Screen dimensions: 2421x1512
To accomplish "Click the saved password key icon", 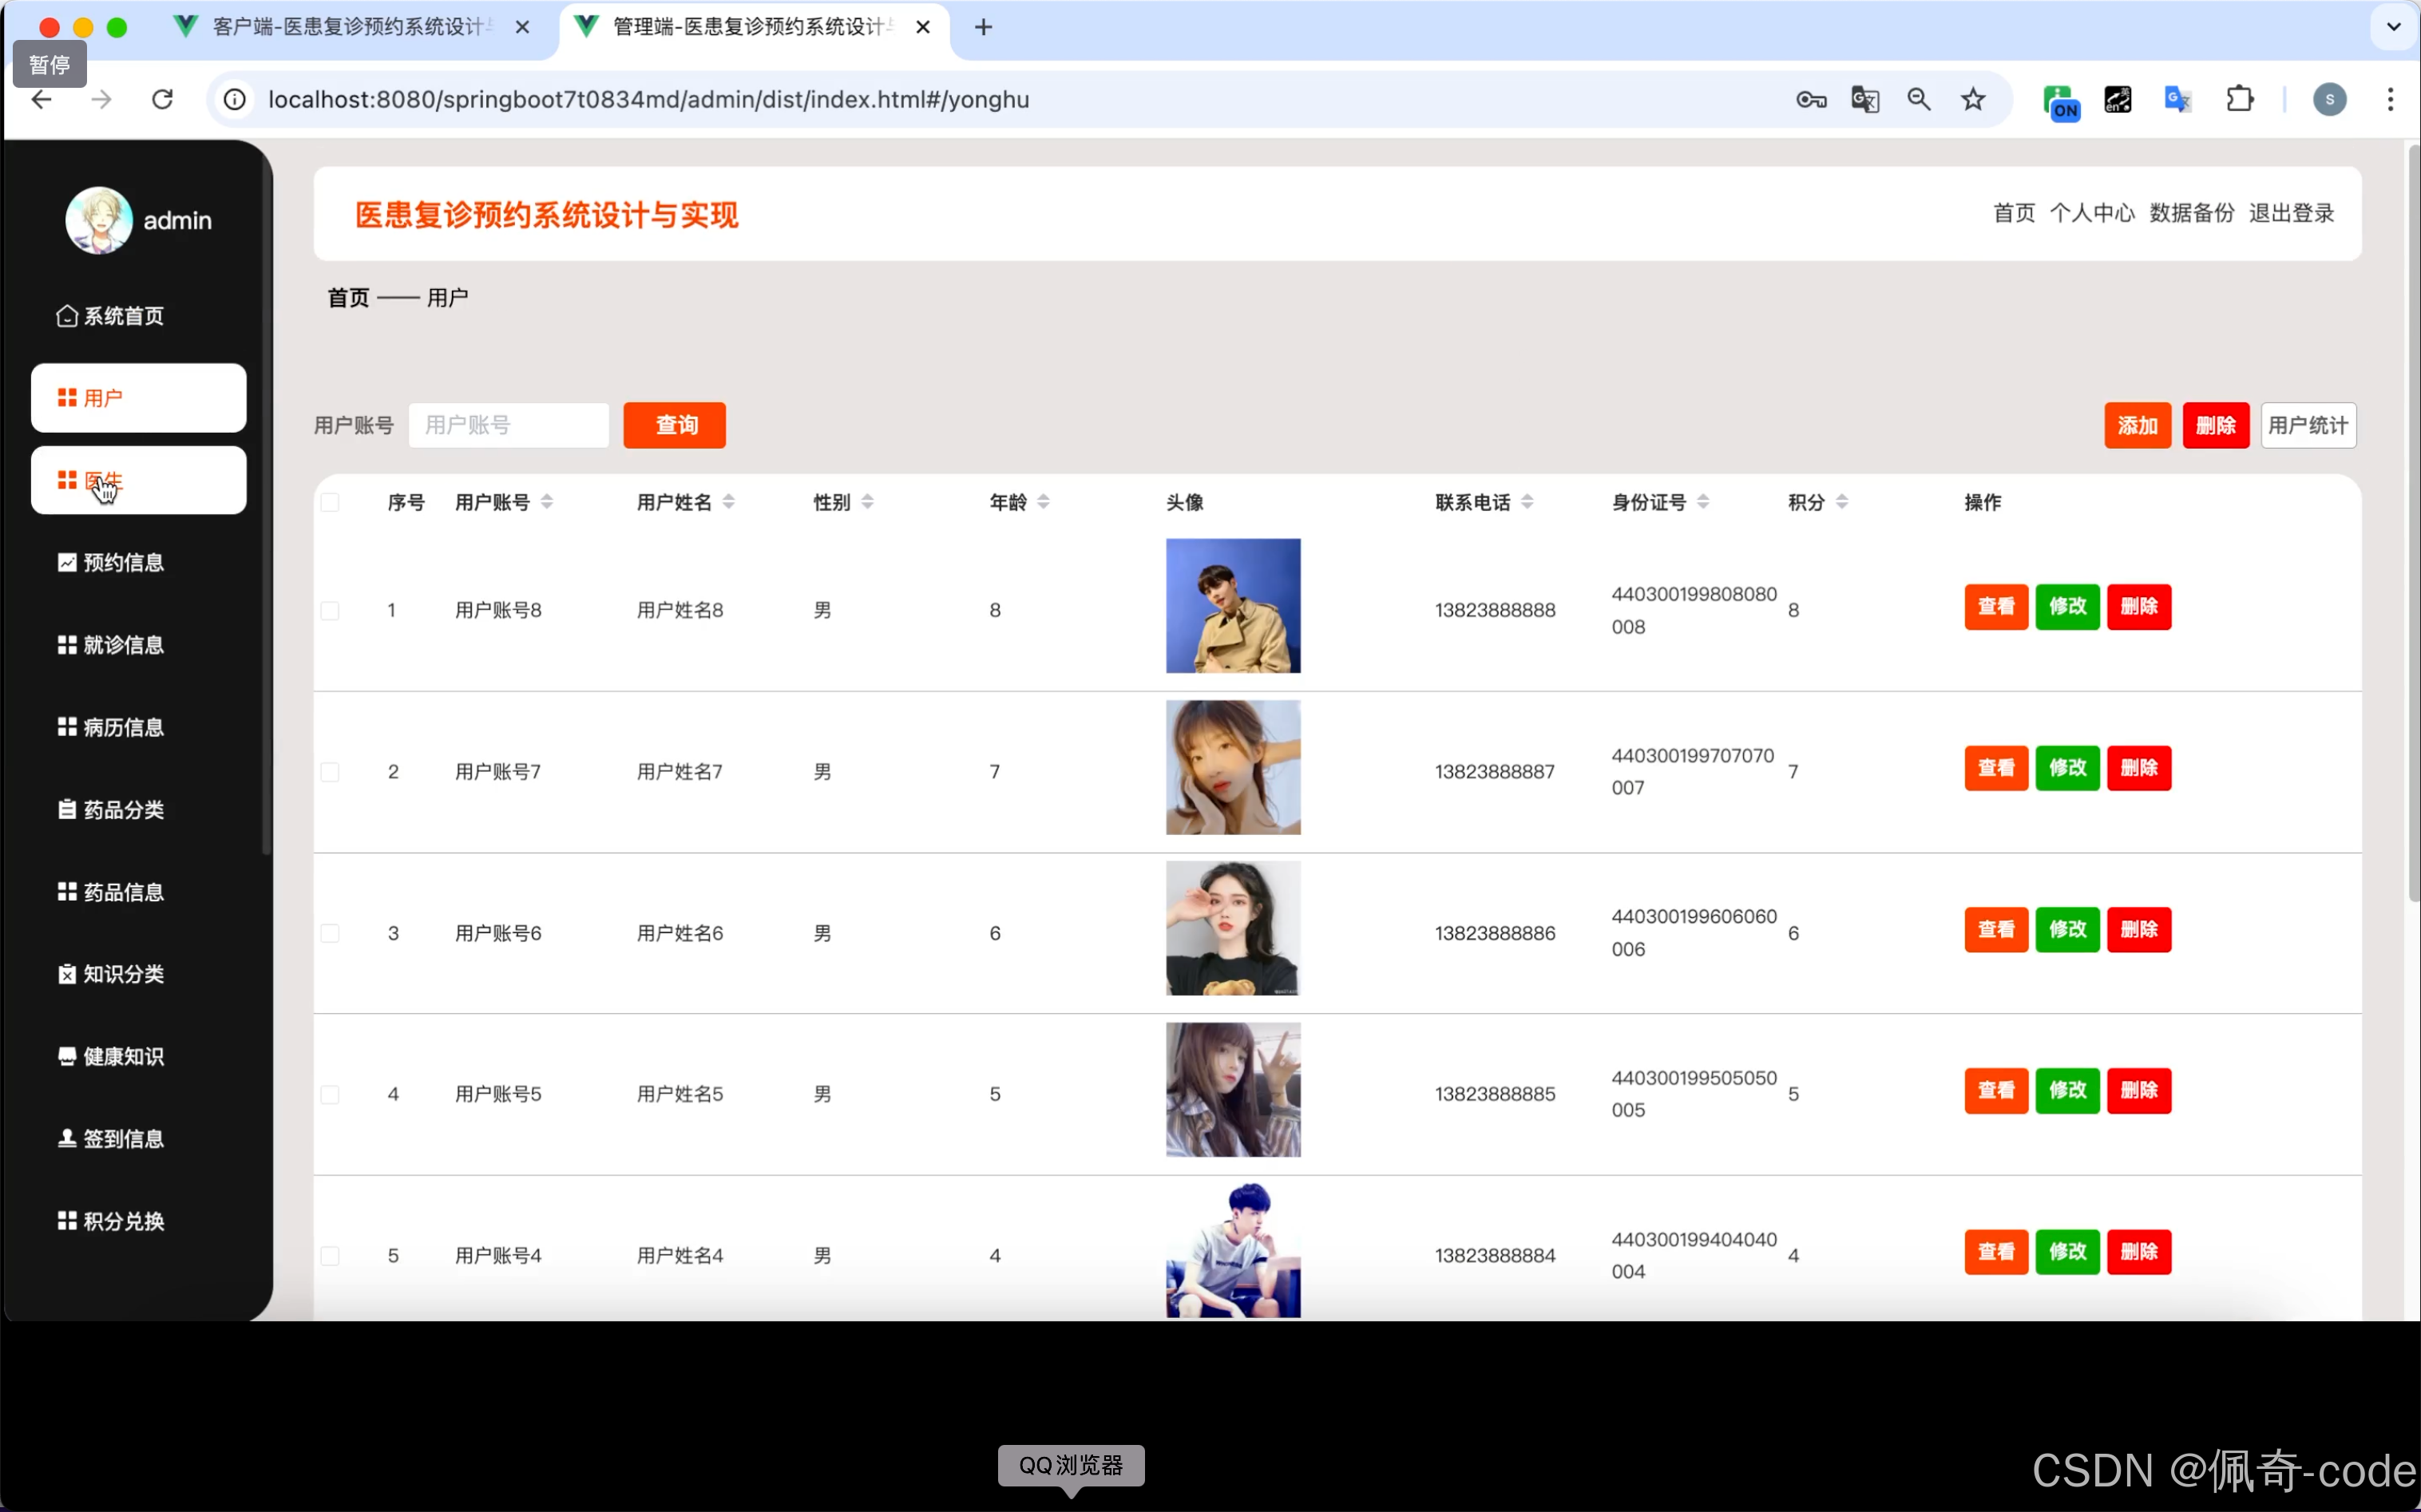I will tap(1811, 99).
